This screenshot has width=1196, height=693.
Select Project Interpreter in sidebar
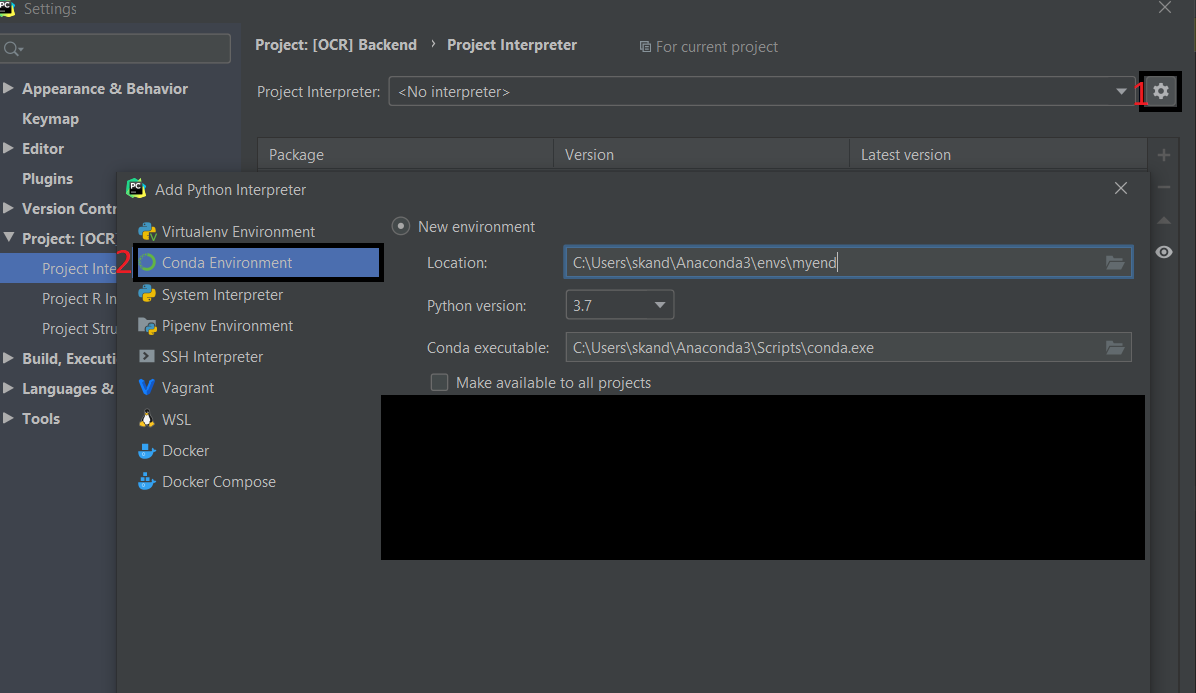(x=59, y=268)
